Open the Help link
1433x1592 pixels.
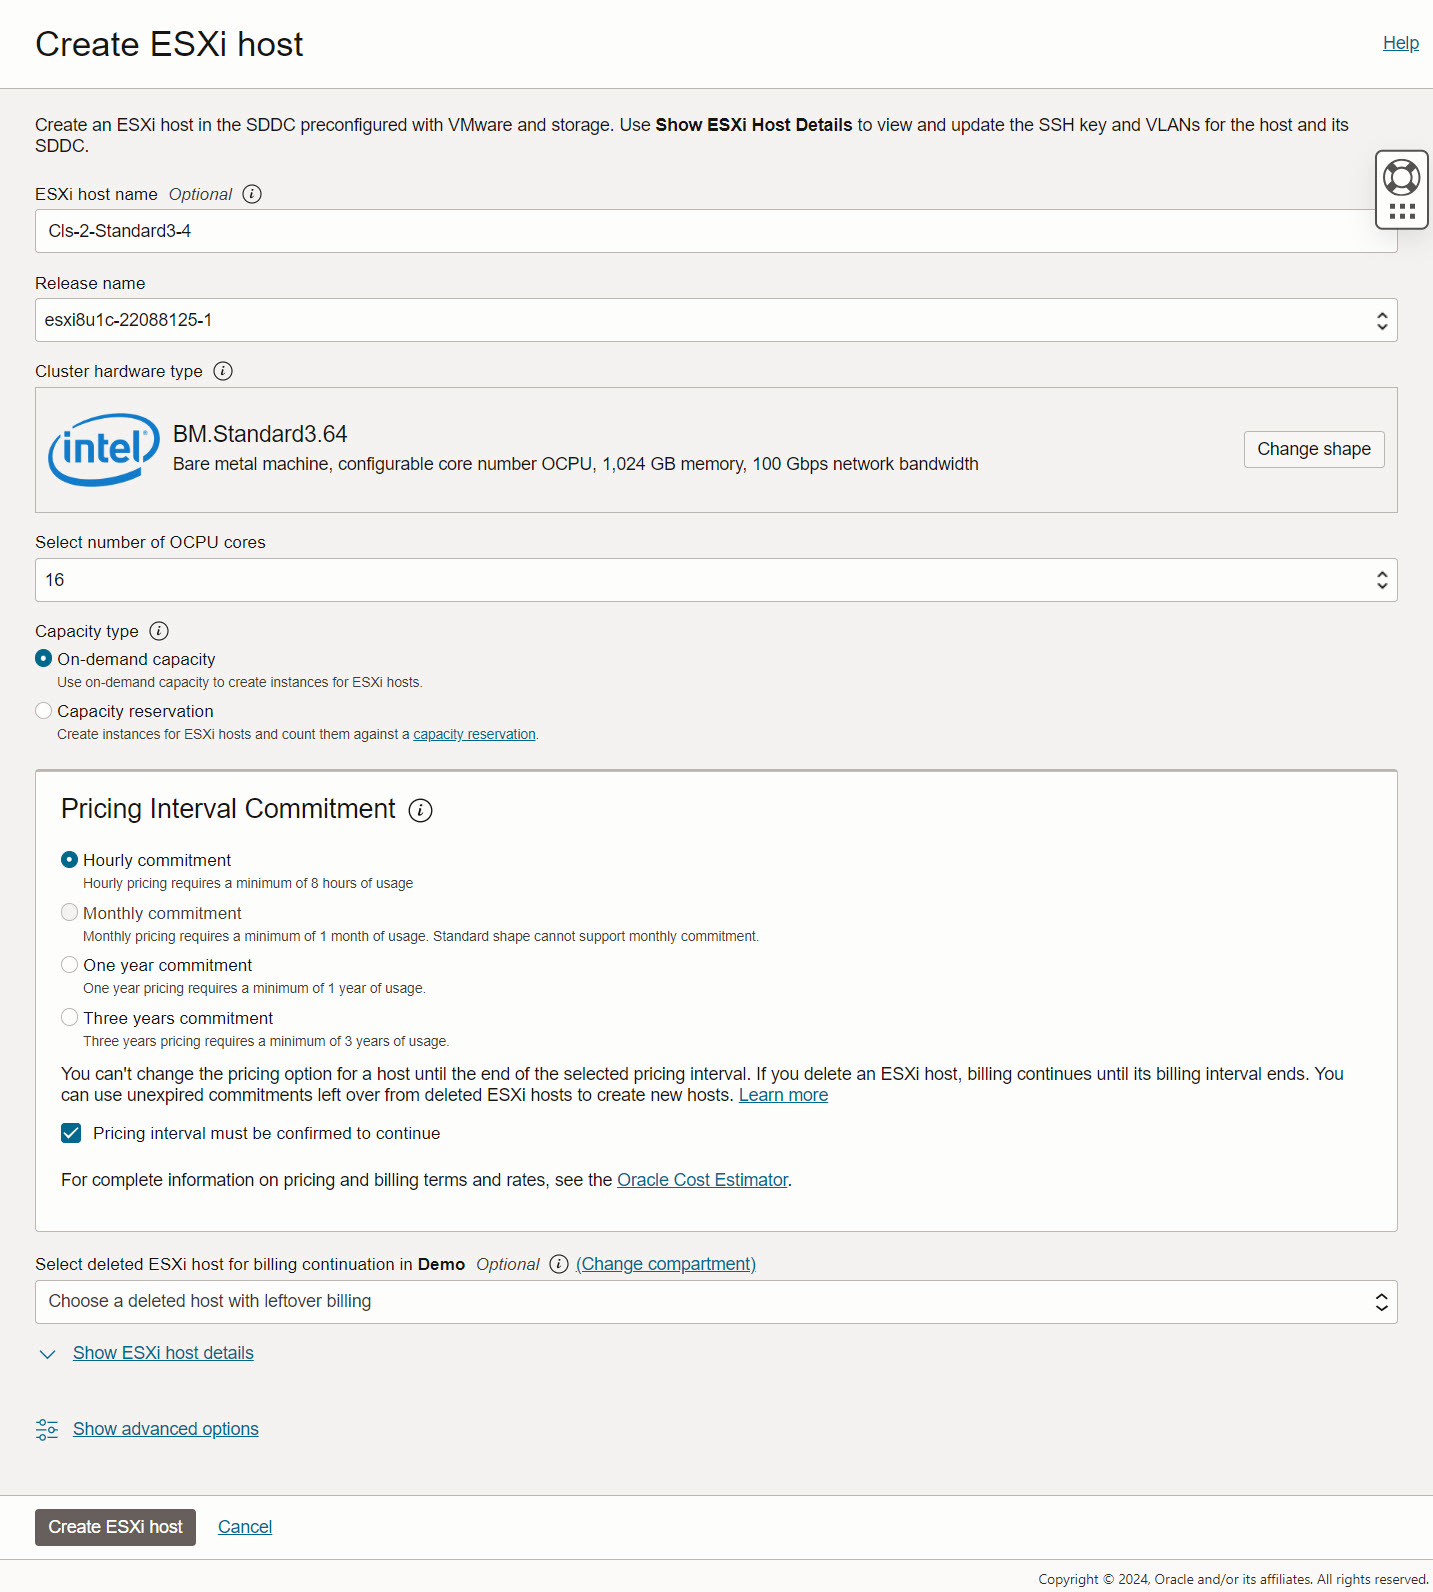point(1401,43)
